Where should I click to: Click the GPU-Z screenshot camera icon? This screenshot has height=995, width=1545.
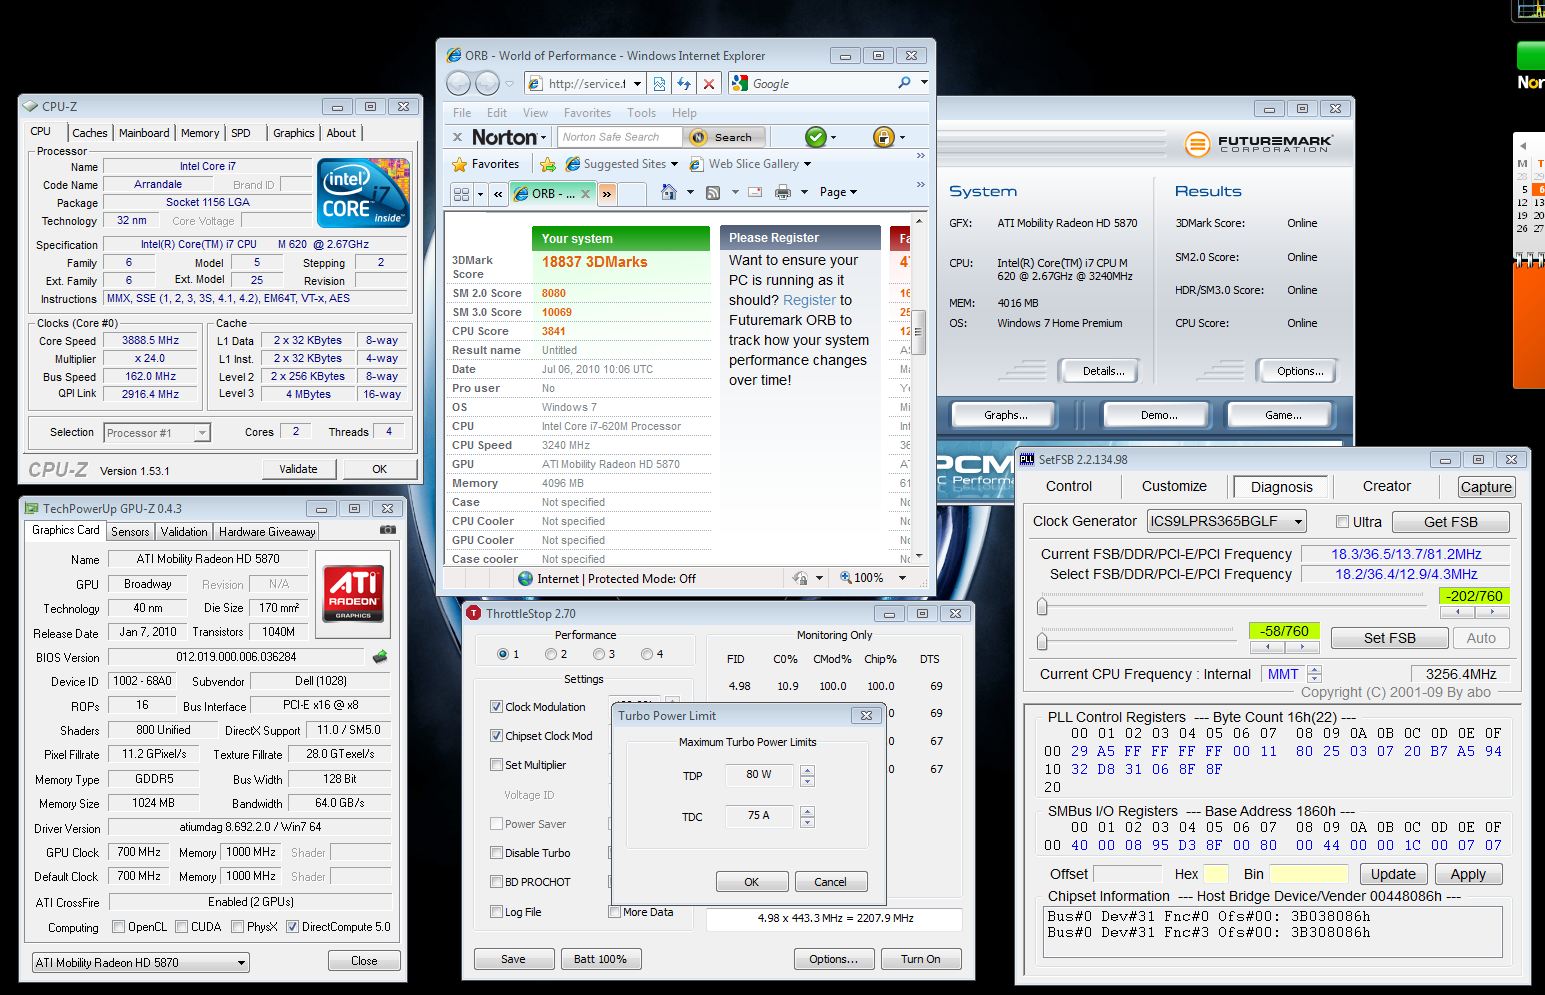pos(388,530)
